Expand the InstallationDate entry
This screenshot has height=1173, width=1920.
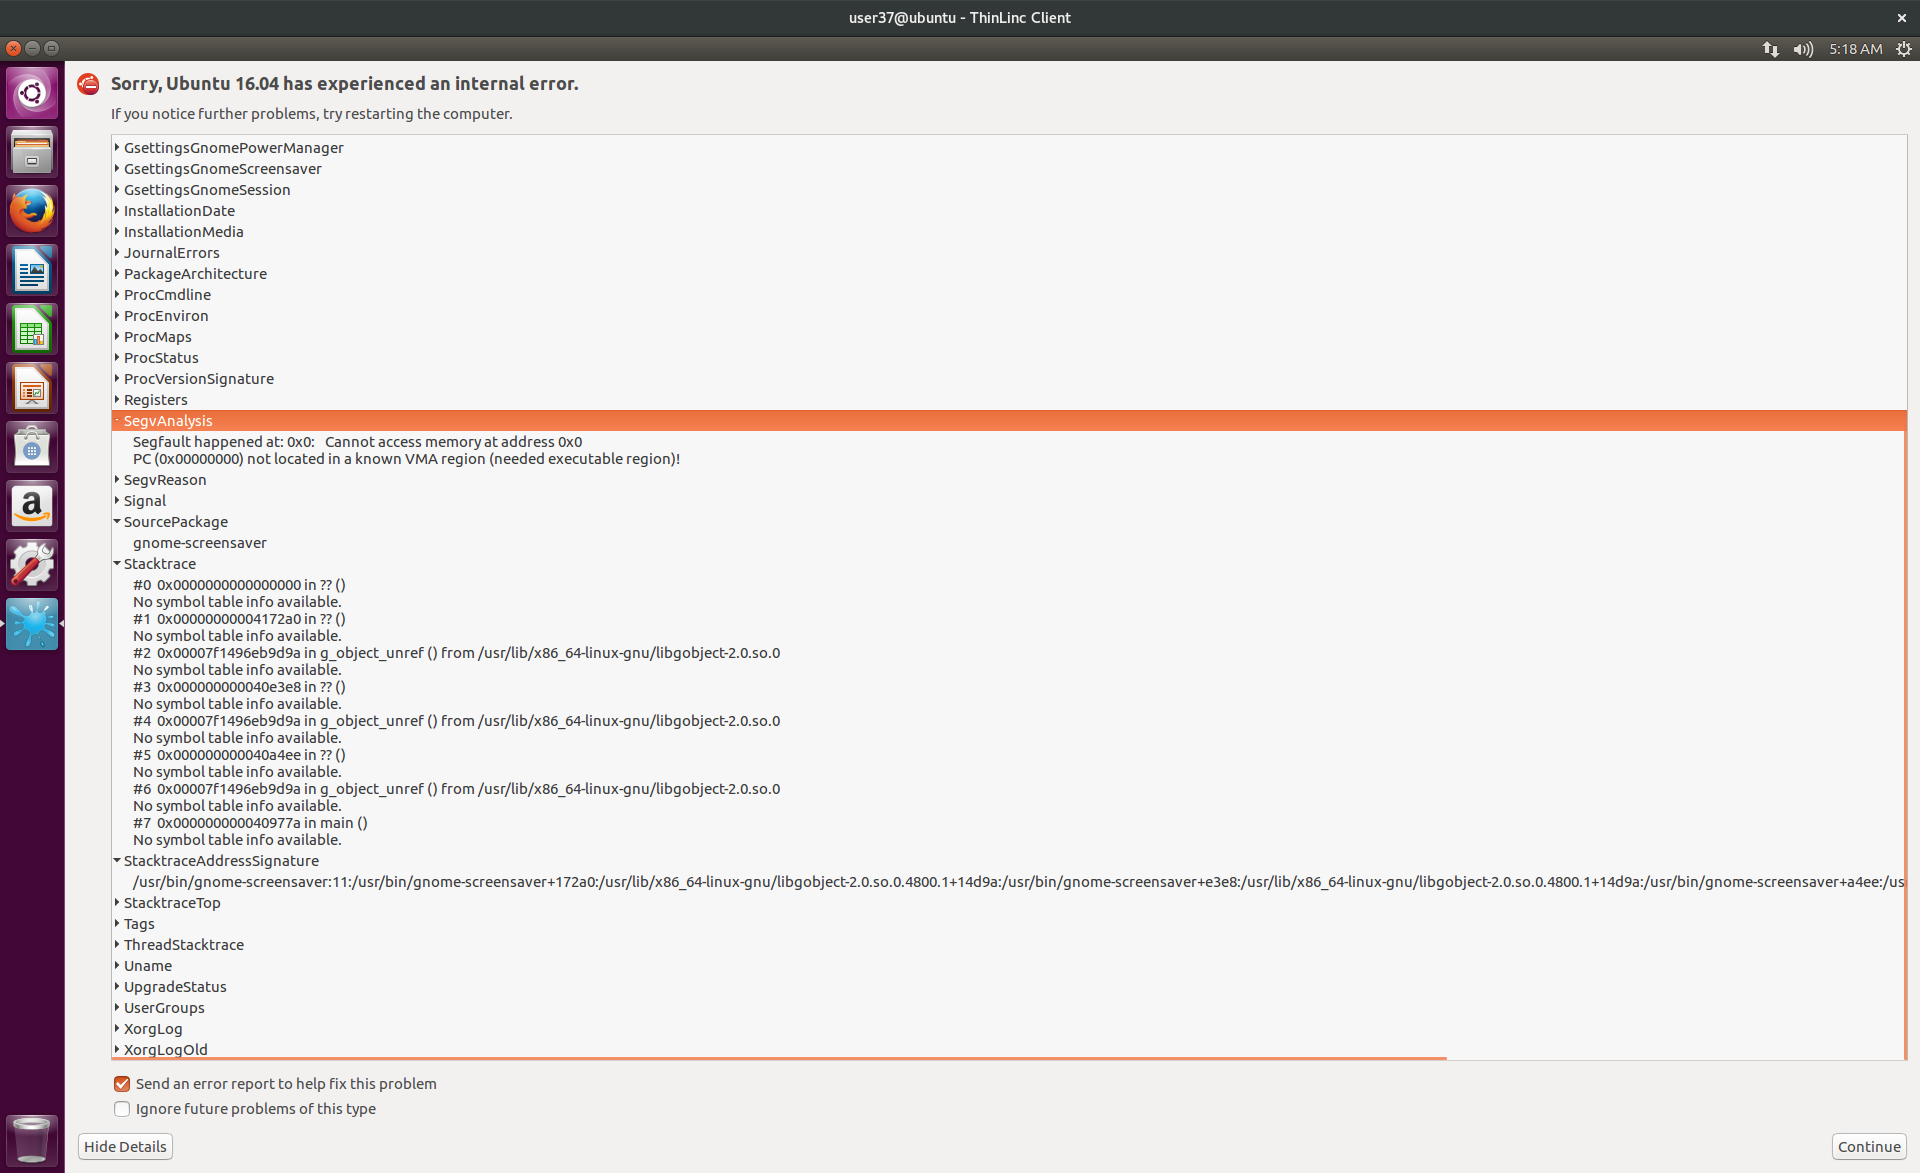tap(117, 210)
